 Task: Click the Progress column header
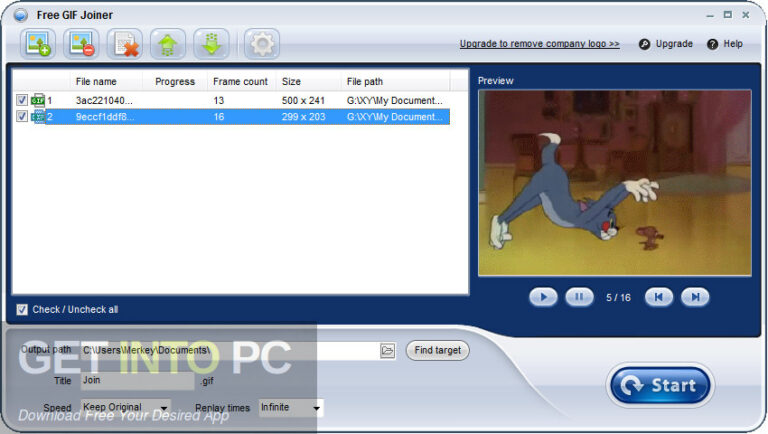pyautogui.click(x=175, y=81)
